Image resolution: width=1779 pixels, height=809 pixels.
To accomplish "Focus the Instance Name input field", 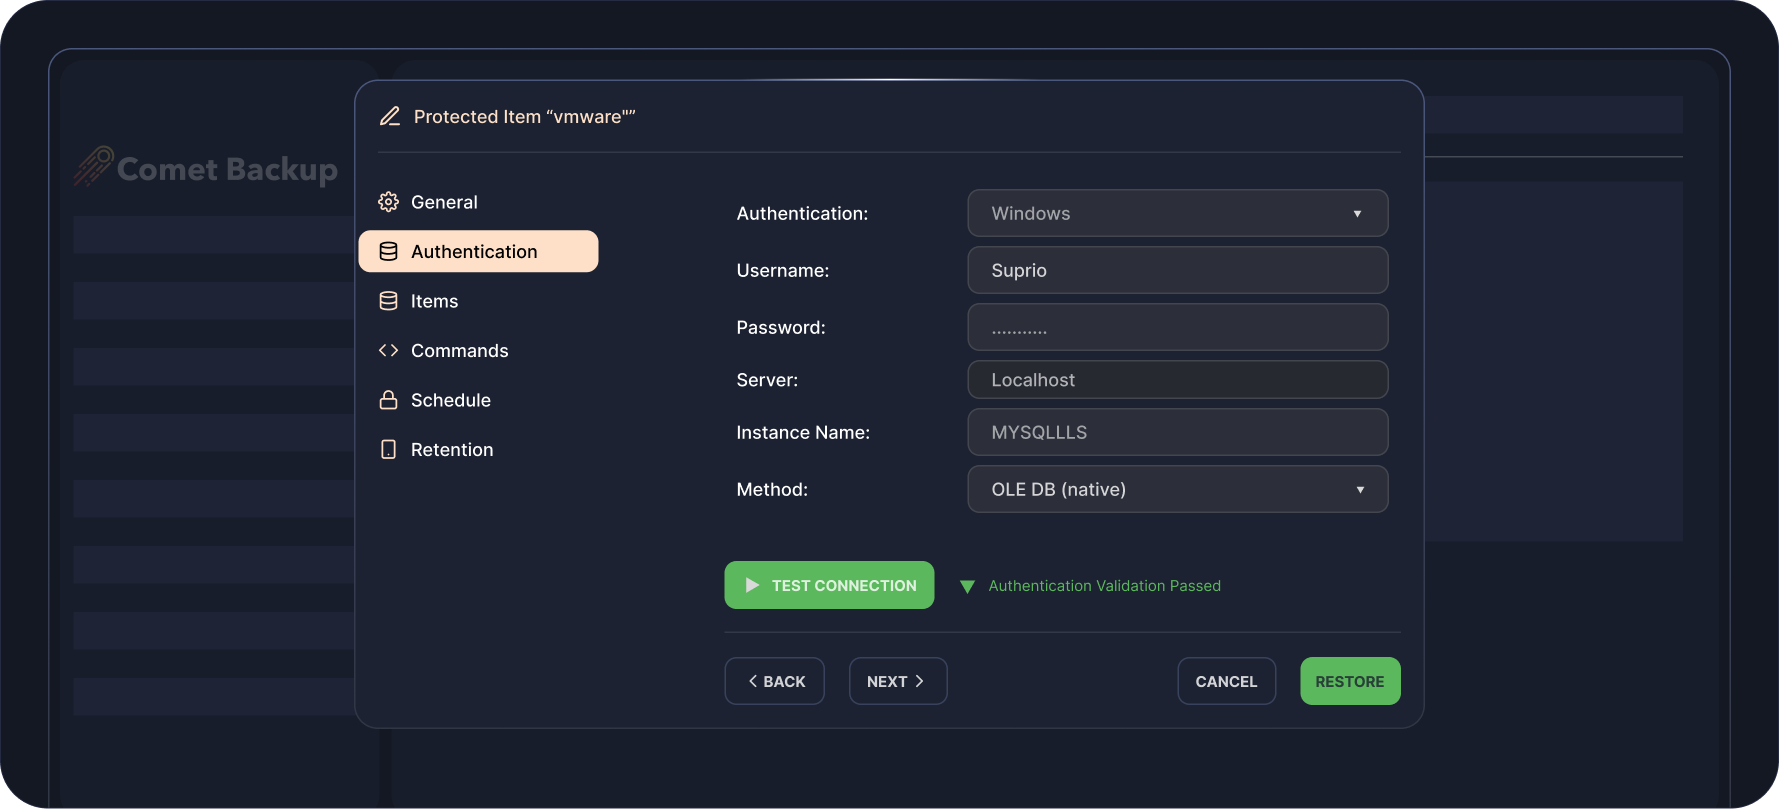I will tap(1177, 433).
